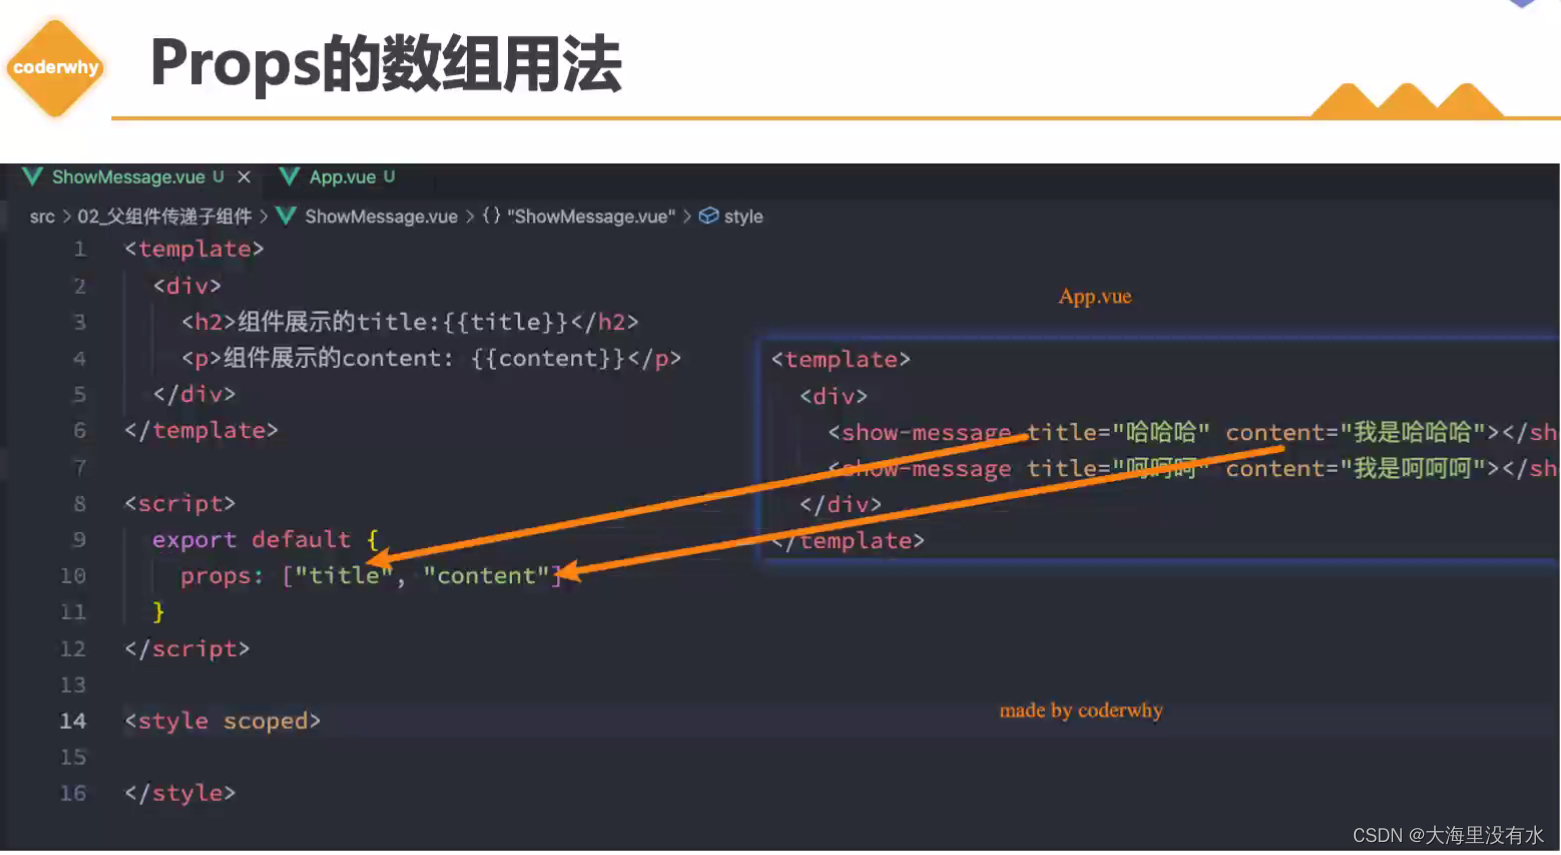This screenshot has width=1561, height=855.
Task: Click content="我是呵呵呵" in App.vue snippet
Action: point(1355,468)
